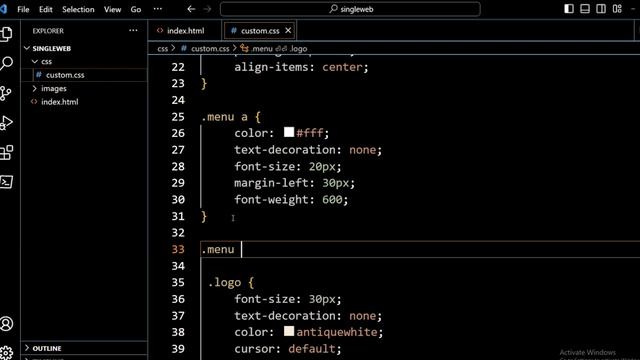Image resolution: width=640 pixels, height=360 pixels.
Task: Close the custom.css tab
Action: [288, 31]
